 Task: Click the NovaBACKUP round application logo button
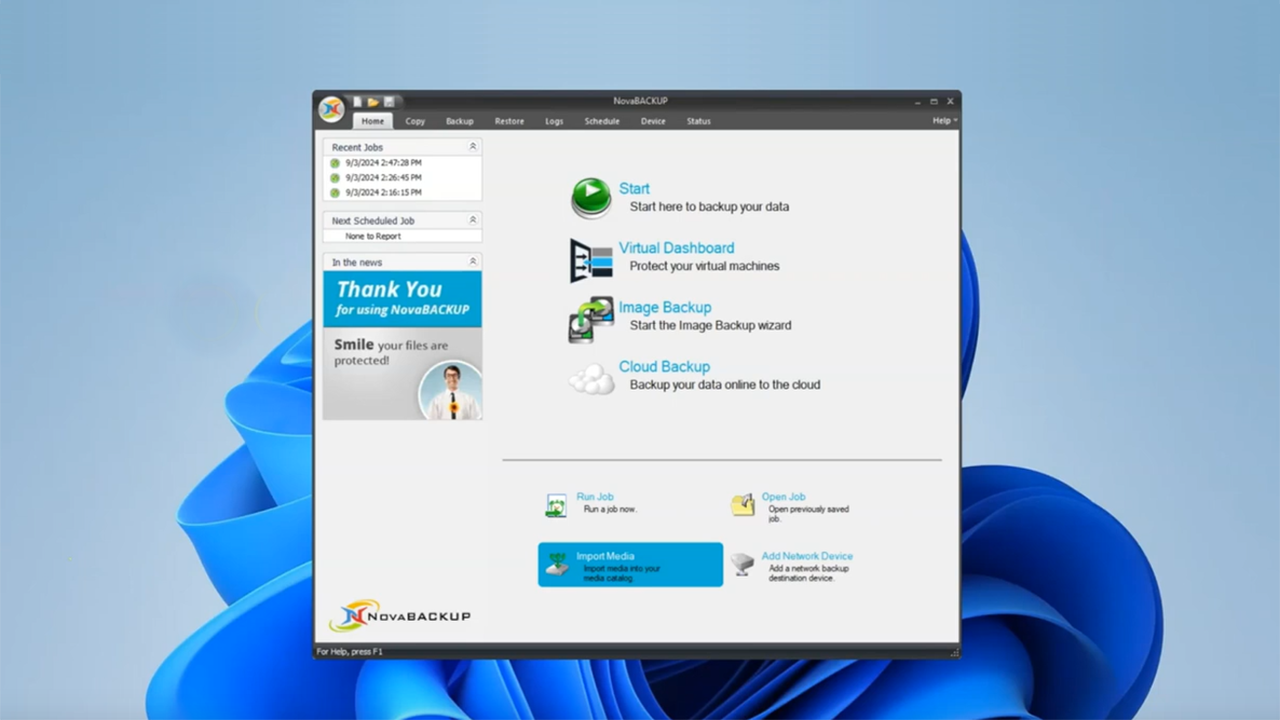pos(331,109)
